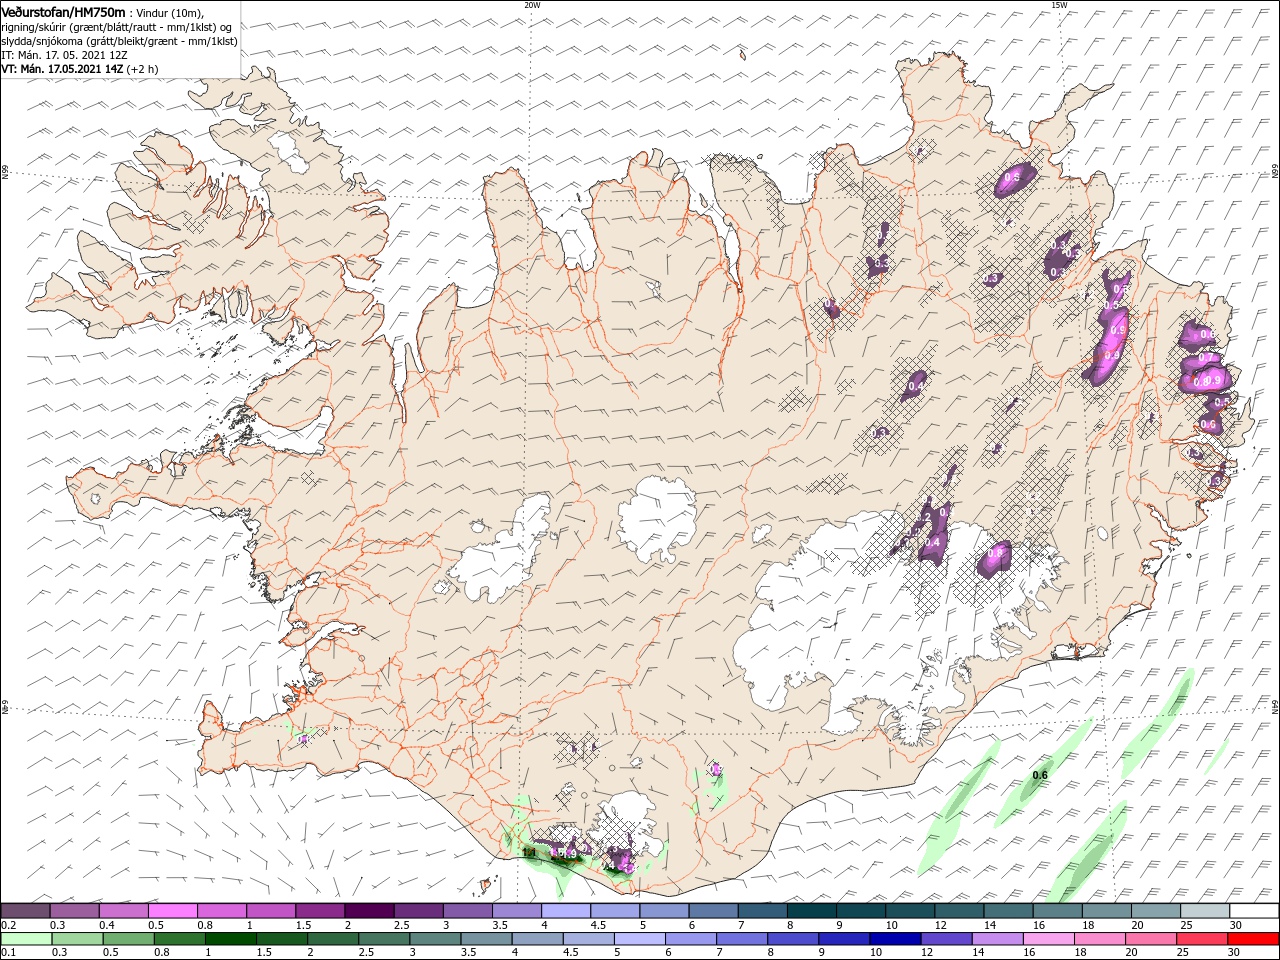The image size is (1280, 960).
Task: Select the top-row swatch between 0.5 and 0.8
Action: (x=173, y=911)
